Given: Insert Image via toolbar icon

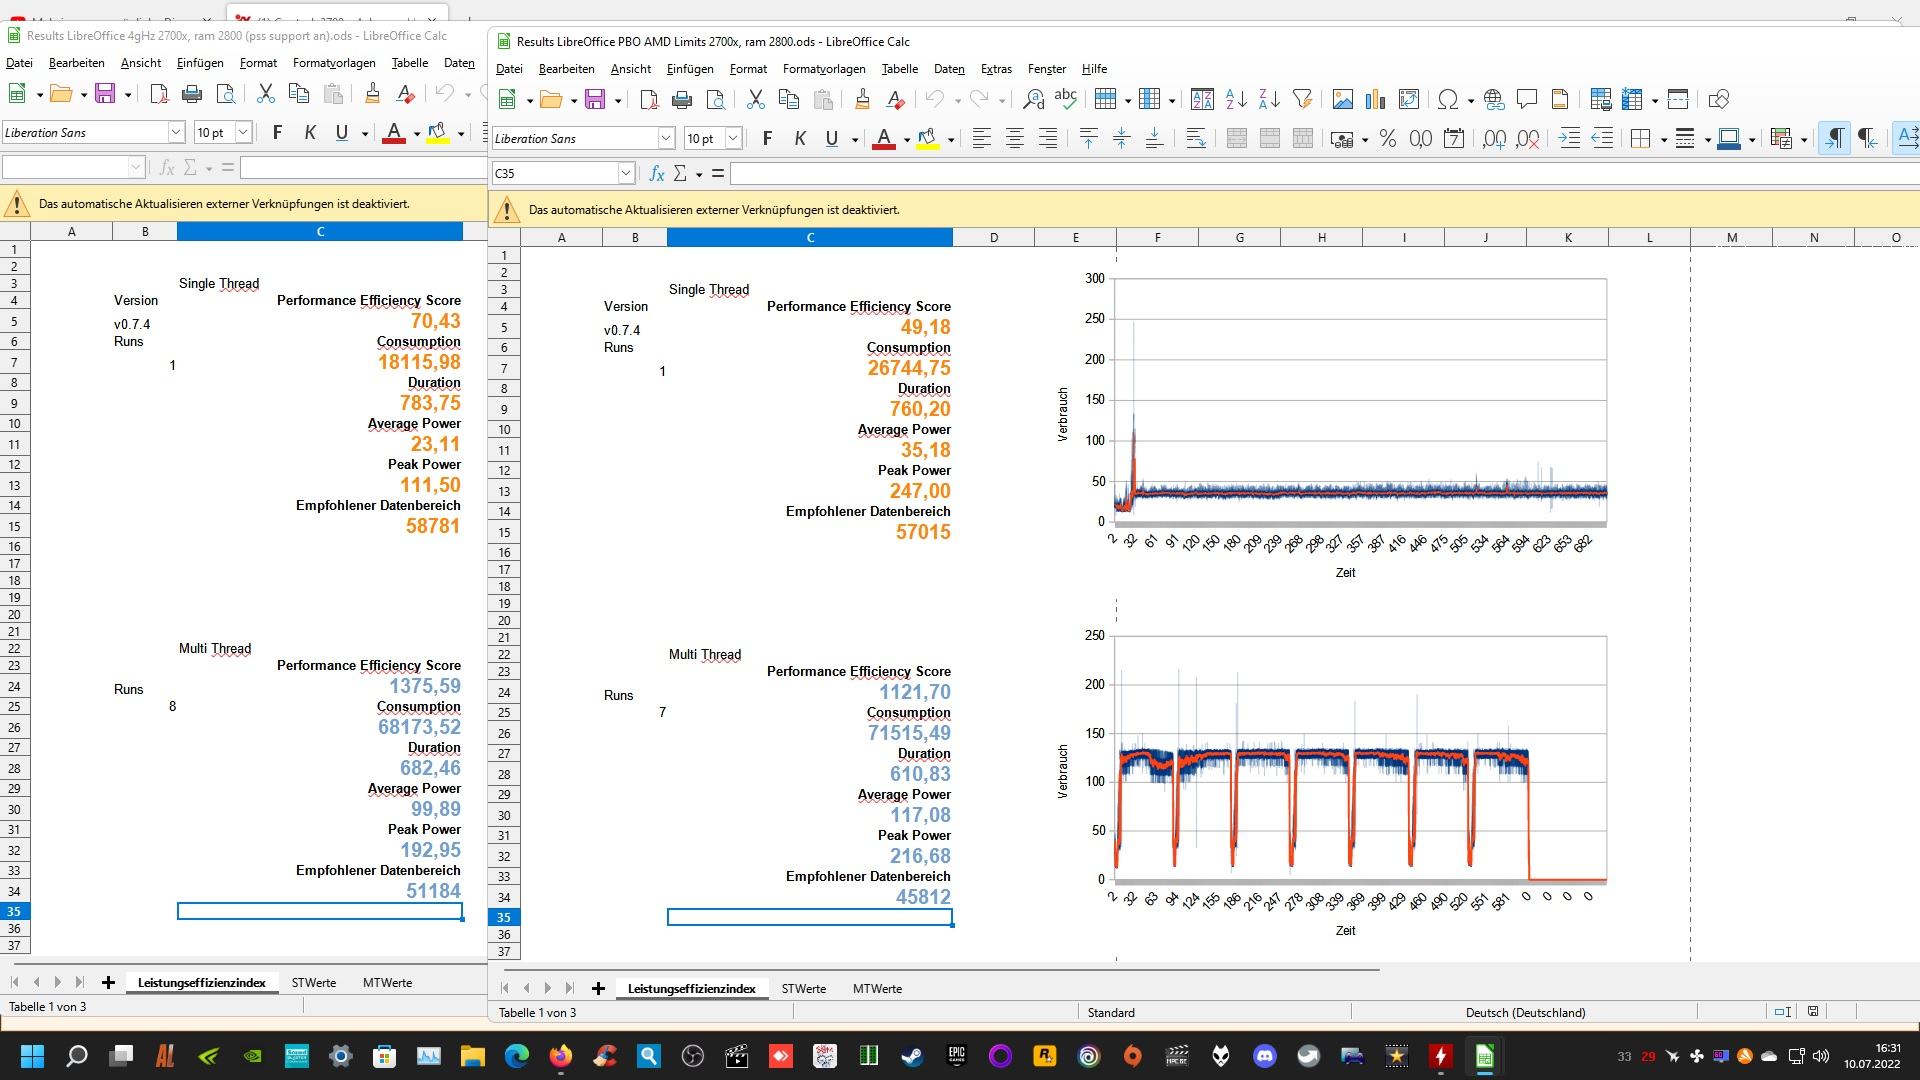Looking at the screenshot, I should tap(1342, 99).
